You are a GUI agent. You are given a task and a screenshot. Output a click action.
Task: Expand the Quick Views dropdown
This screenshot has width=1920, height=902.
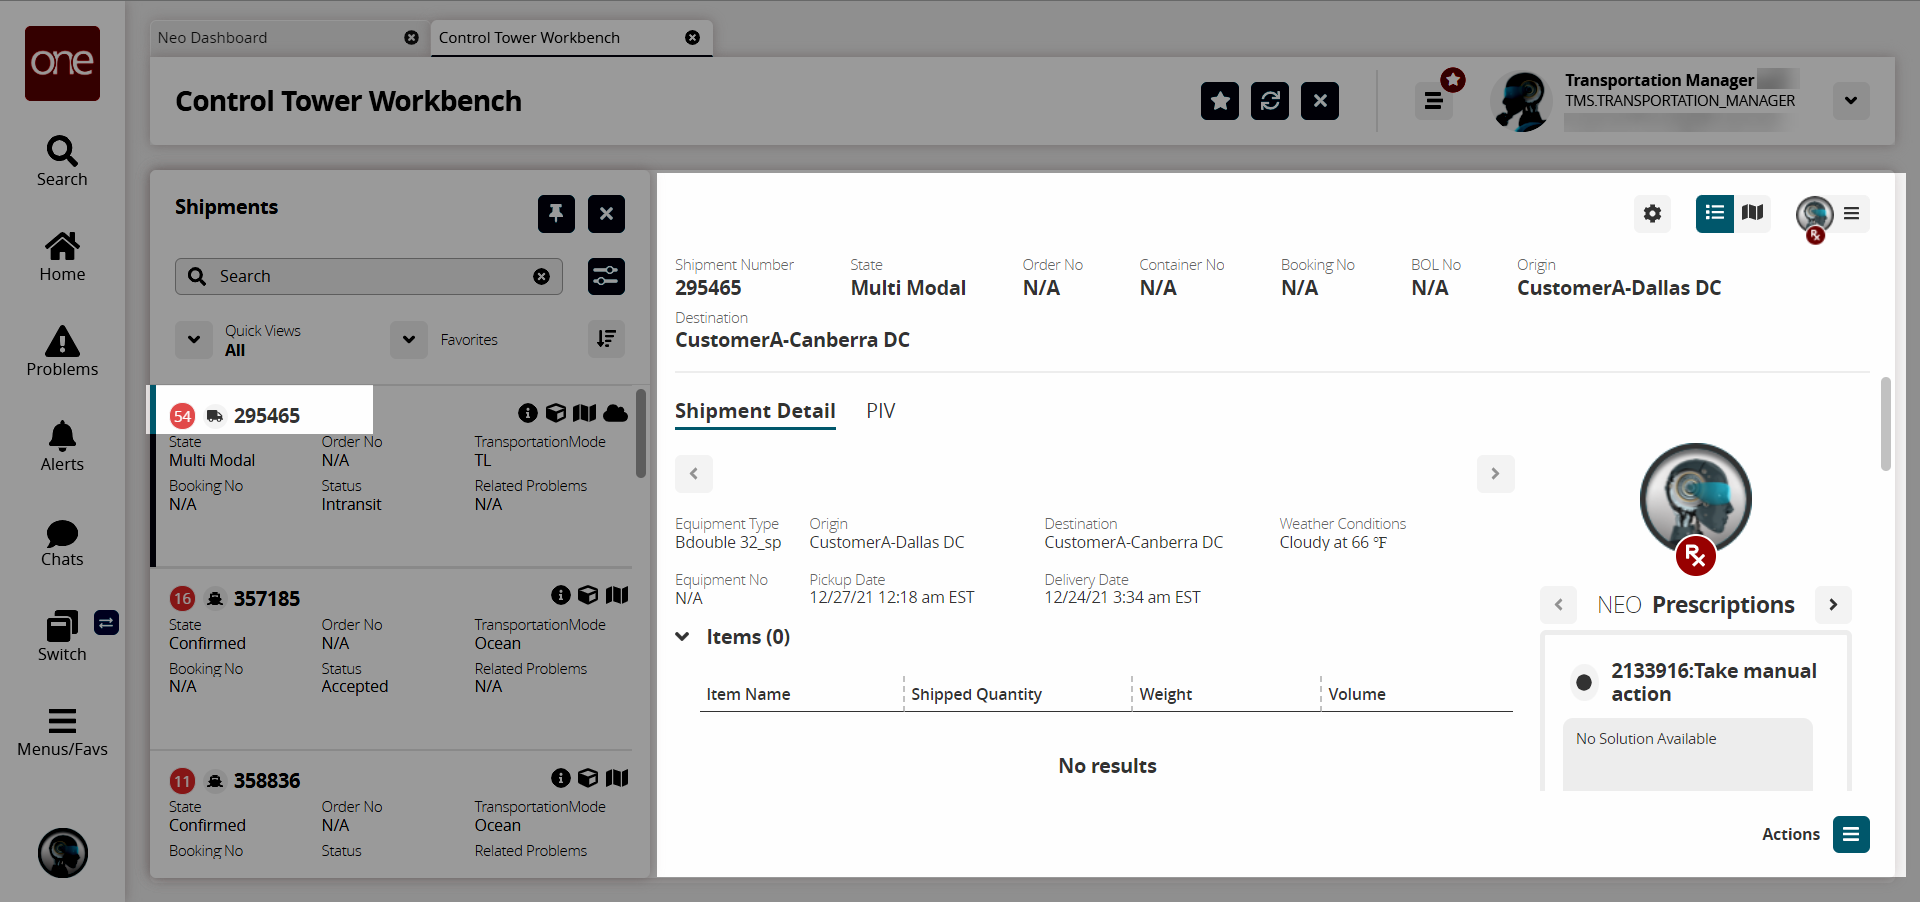pos(194,340)
